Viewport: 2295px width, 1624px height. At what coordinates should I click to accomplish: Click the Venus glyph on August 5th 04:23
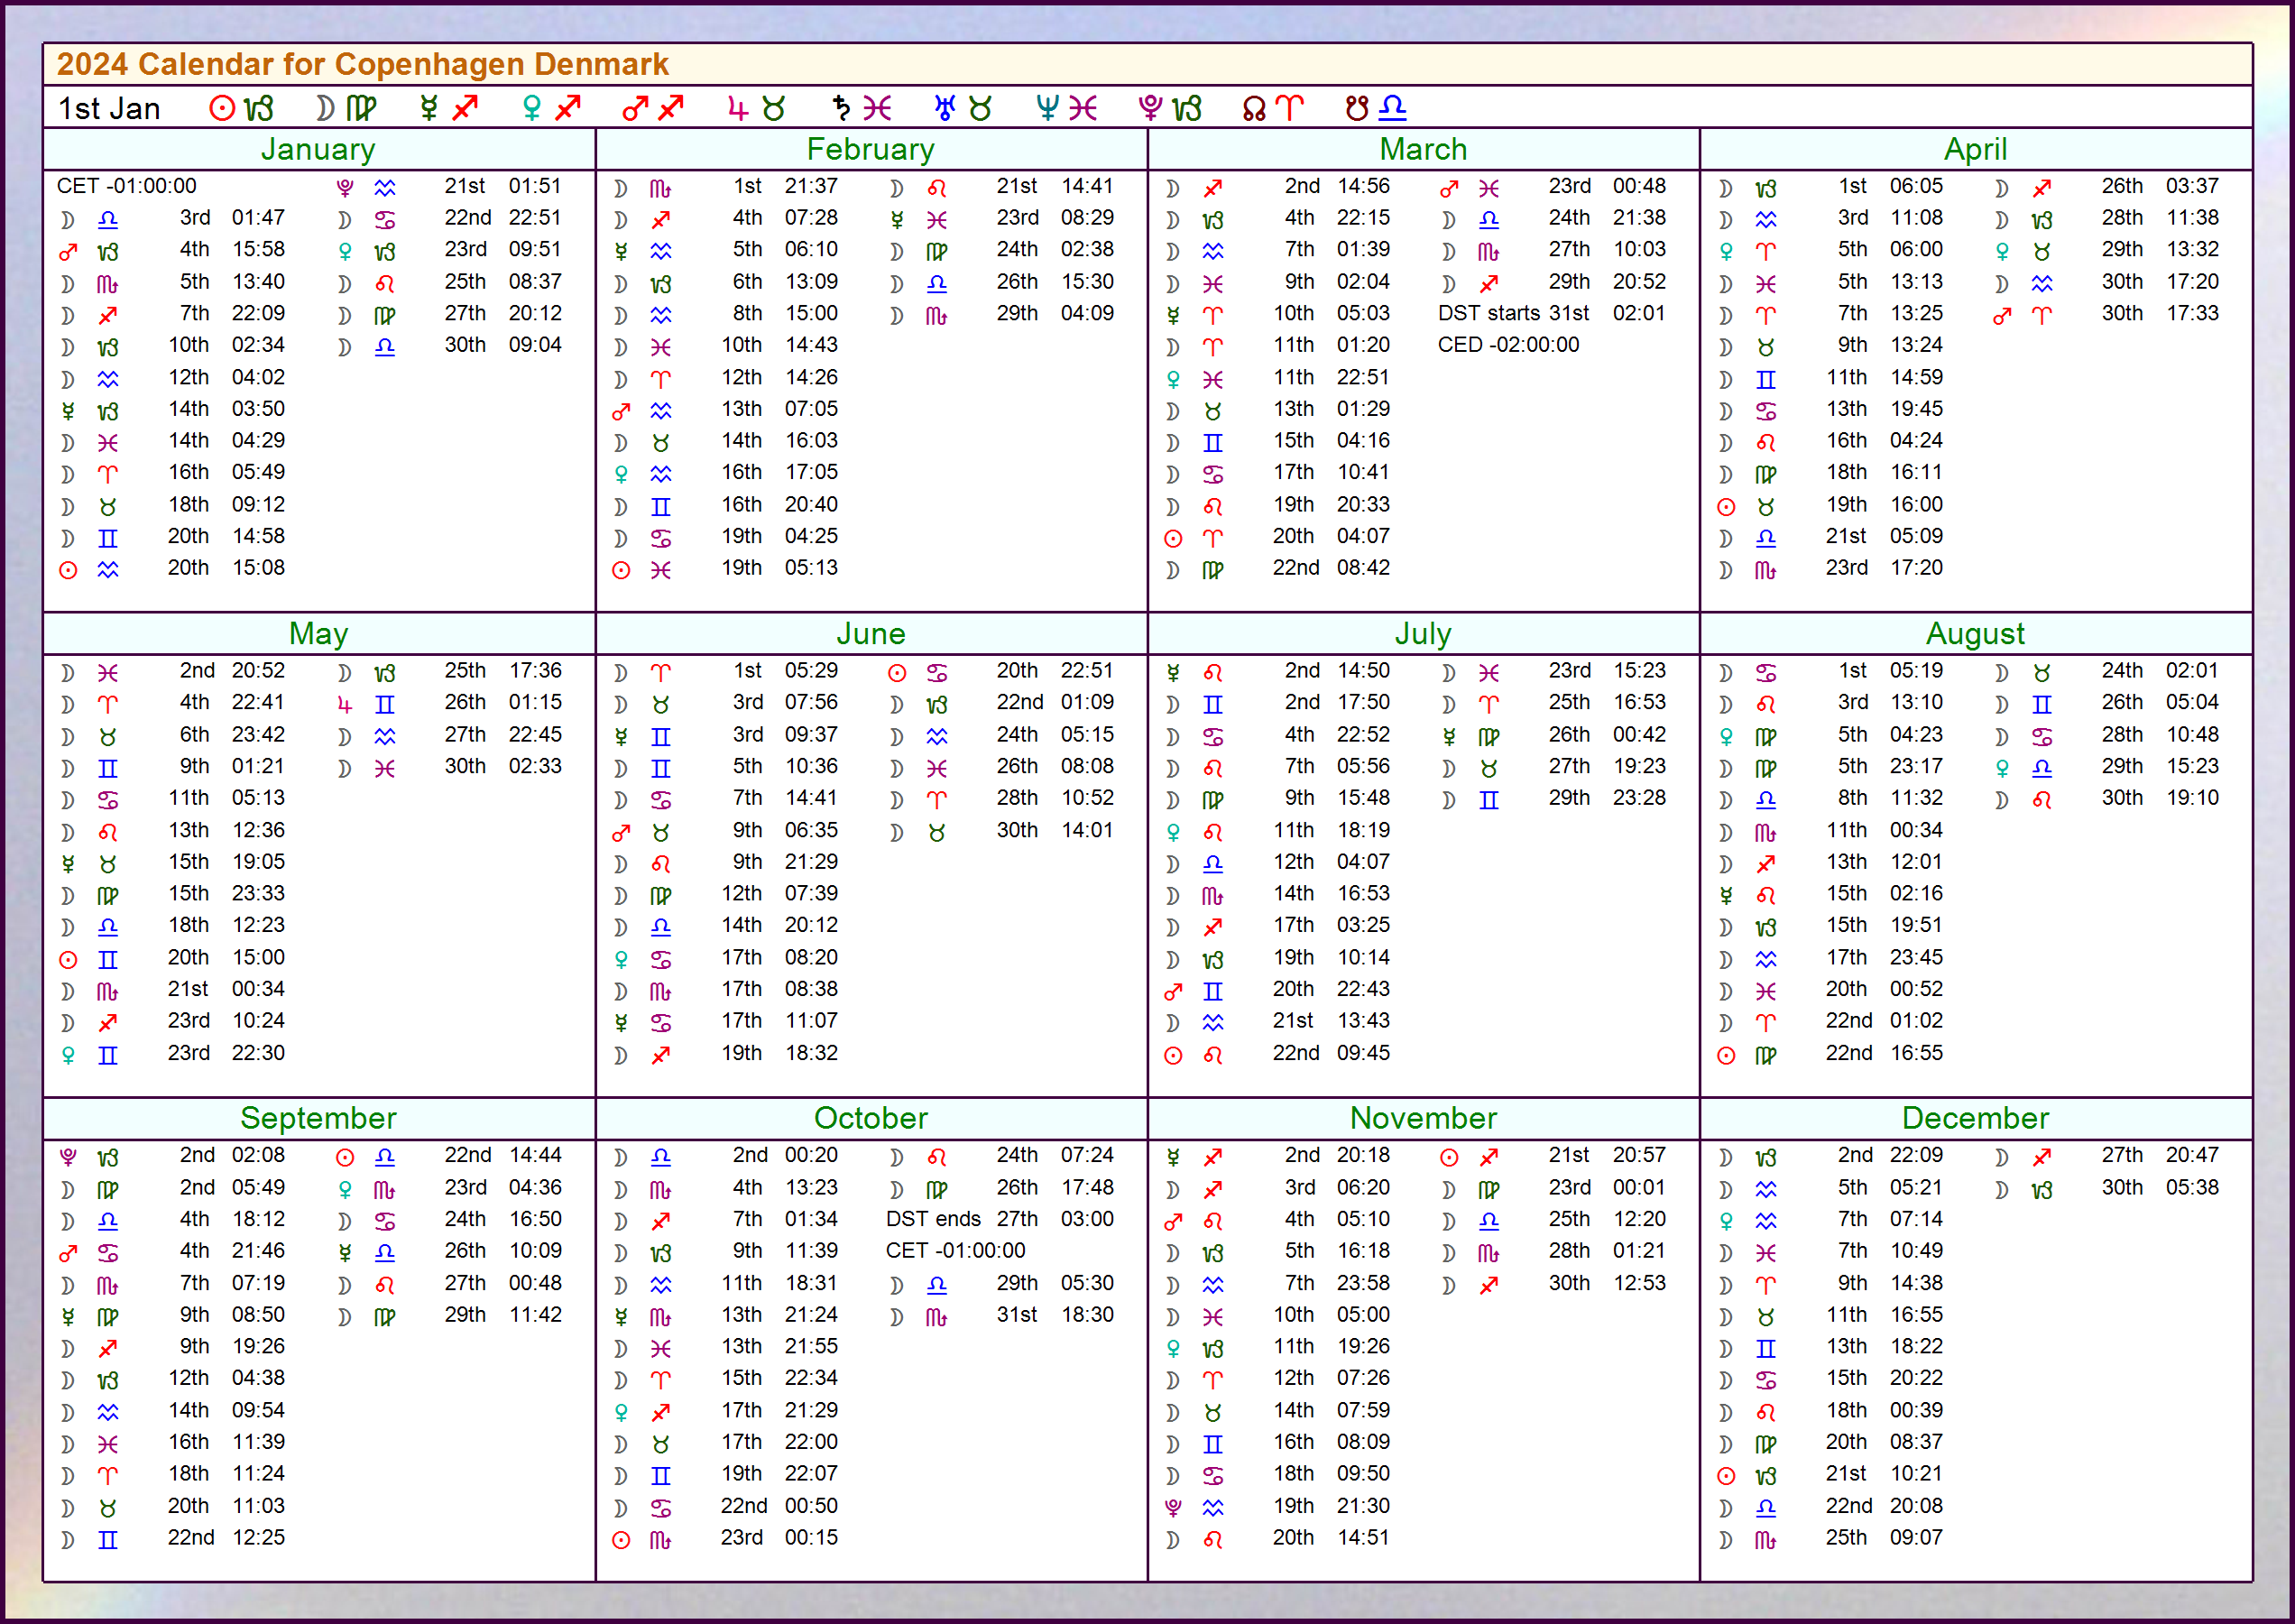[1726, 737]
